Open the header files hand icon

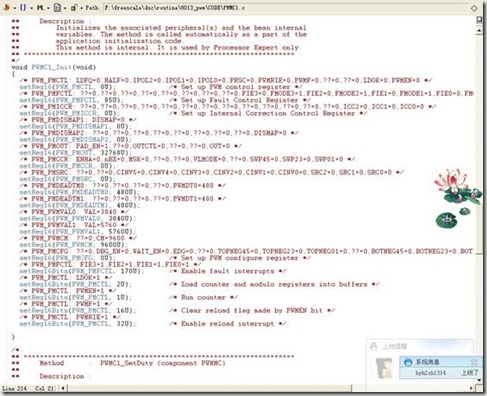coord(6,7)
